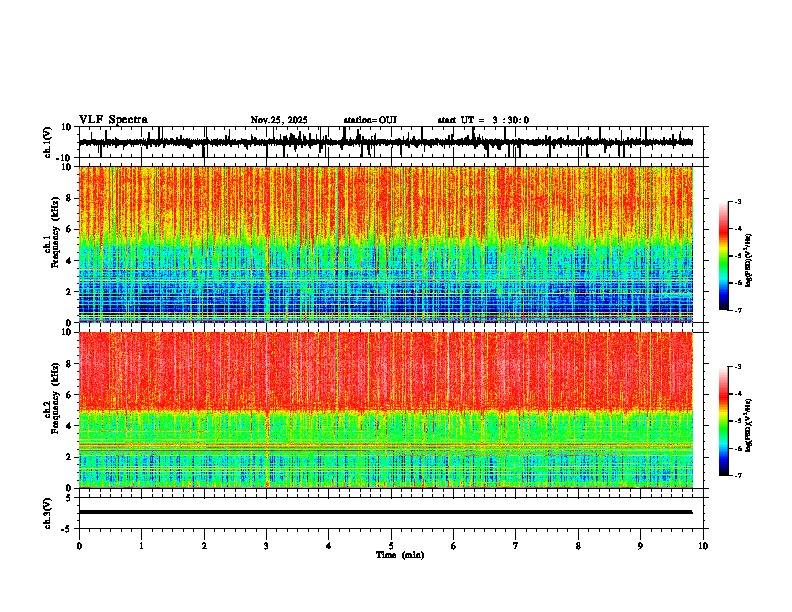Click time axis tick label '6'
792x612 pixels.
pyautogui.click(x=453, y=546)
